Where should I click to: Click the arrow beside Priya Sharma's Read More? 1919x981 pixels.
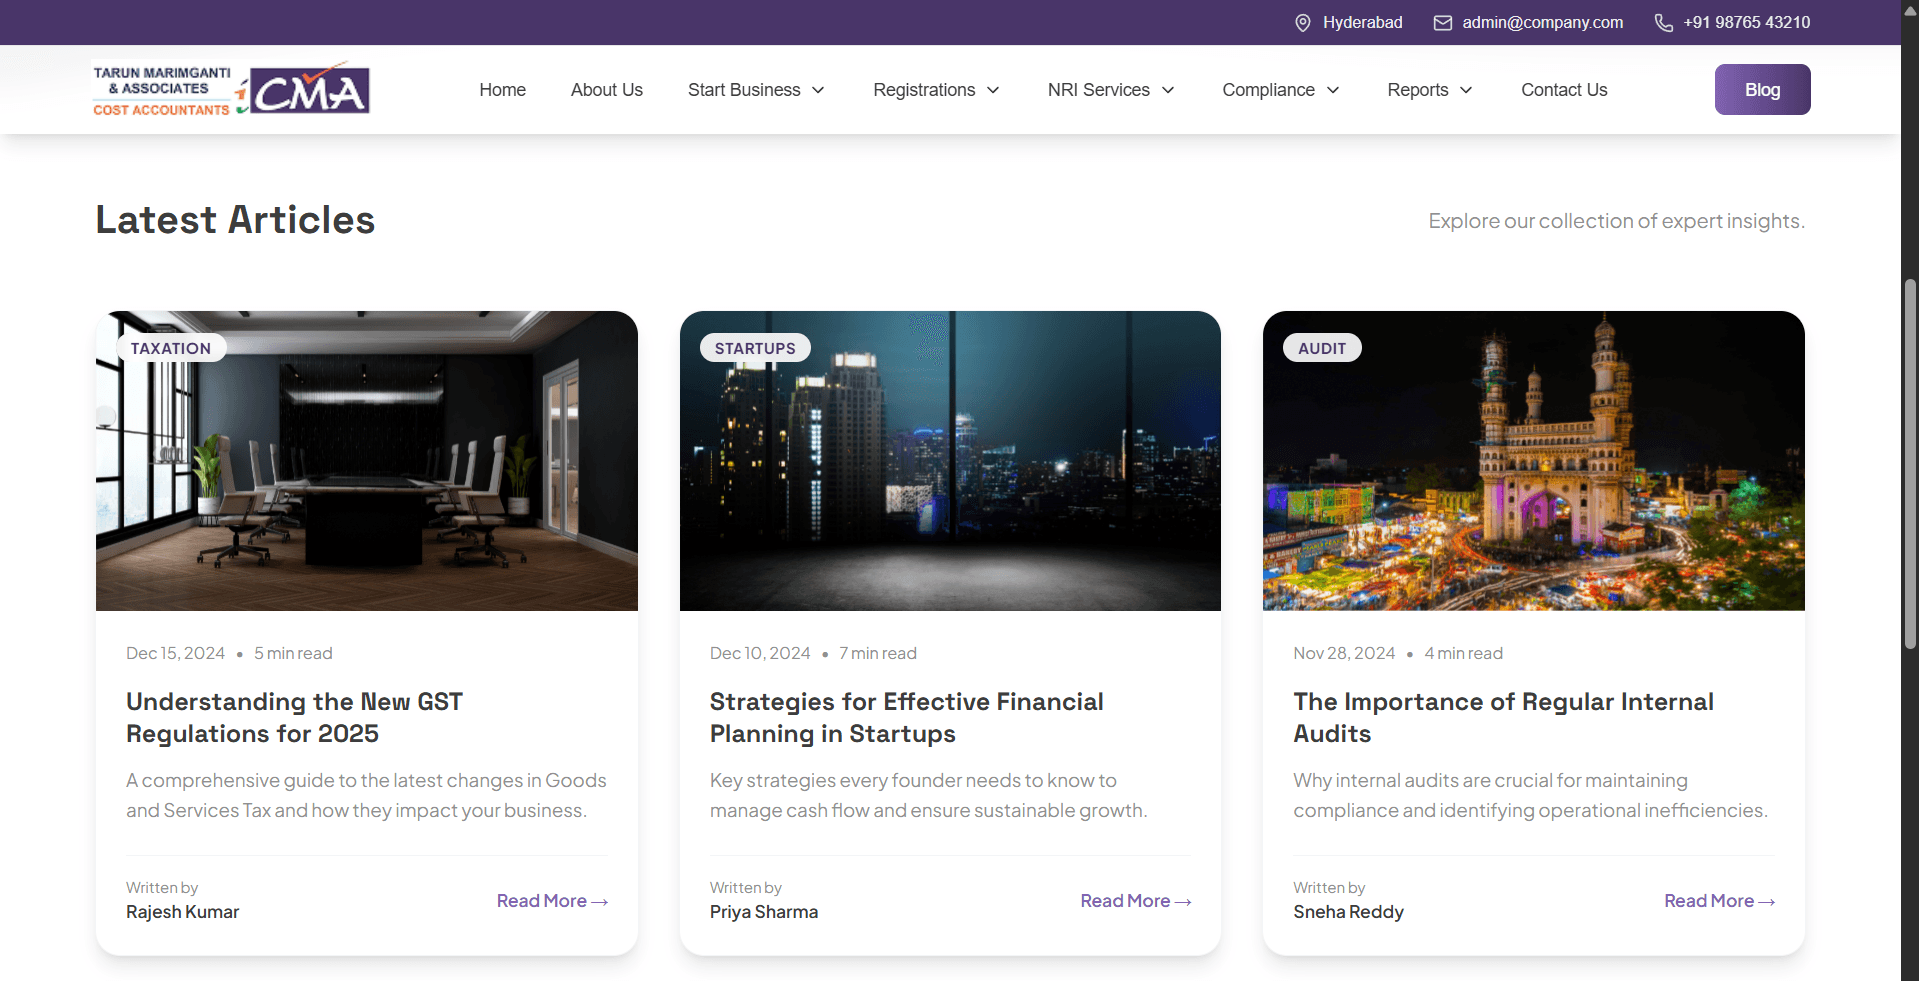tap(1183, 902)
